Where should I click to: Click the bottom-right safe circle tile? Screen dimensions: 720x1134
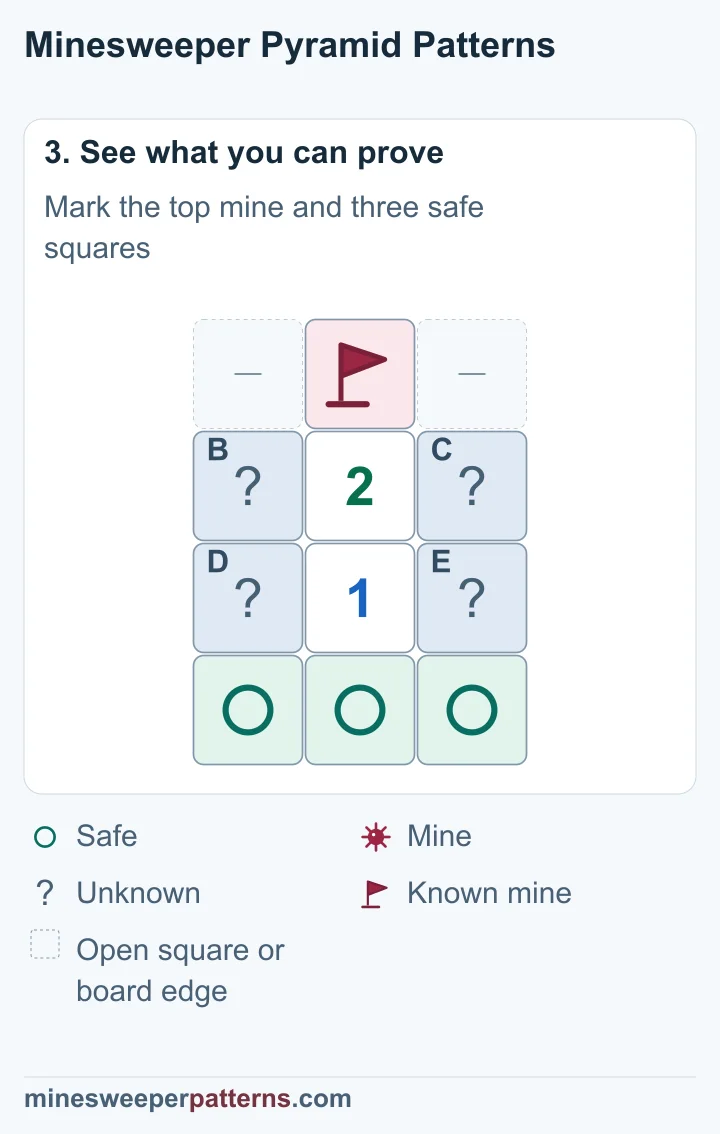tap(472, 710)
